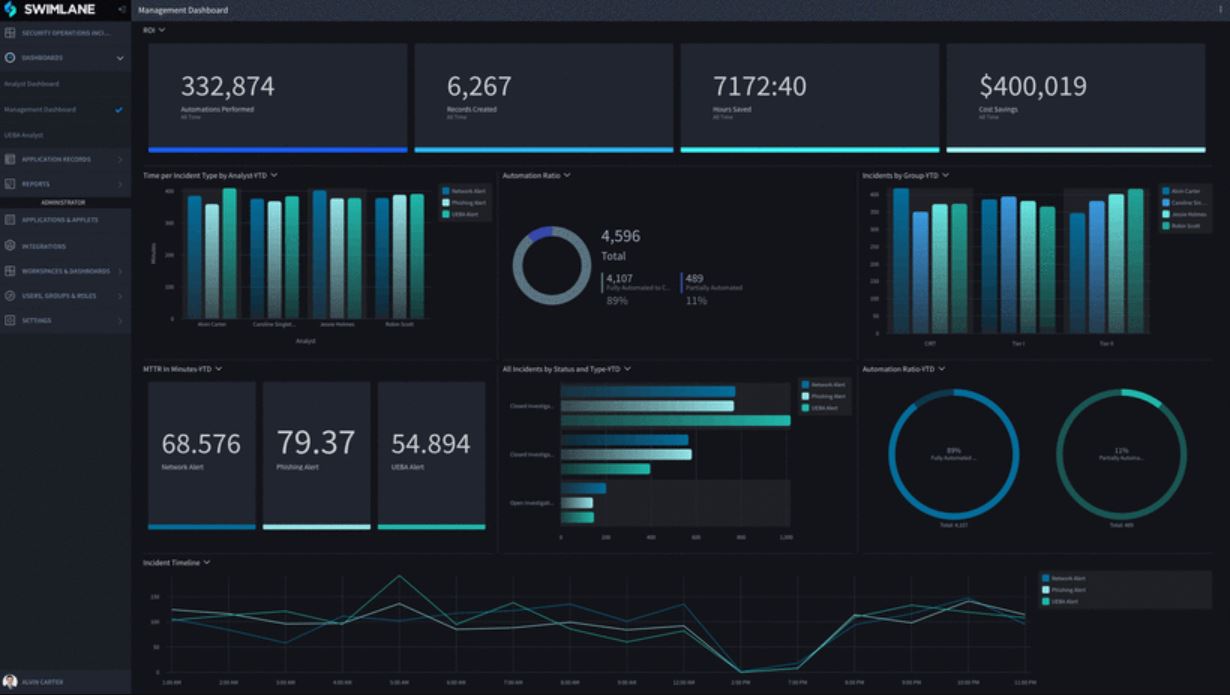The image size is (1230, 695).
Task: Click the Records Created 6,267 card
Action: [x=544, y=97]
